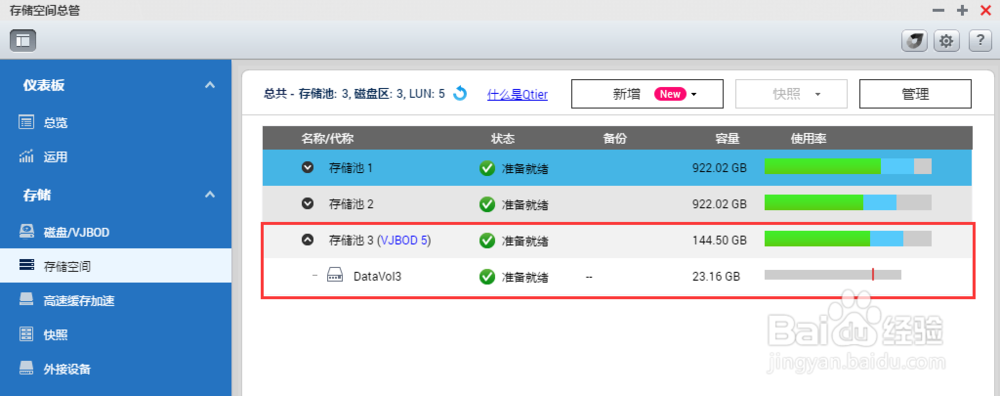Click green ready checkmark for 存储池 2
This screenshot has height=396, width=1000.
(487, 204)
